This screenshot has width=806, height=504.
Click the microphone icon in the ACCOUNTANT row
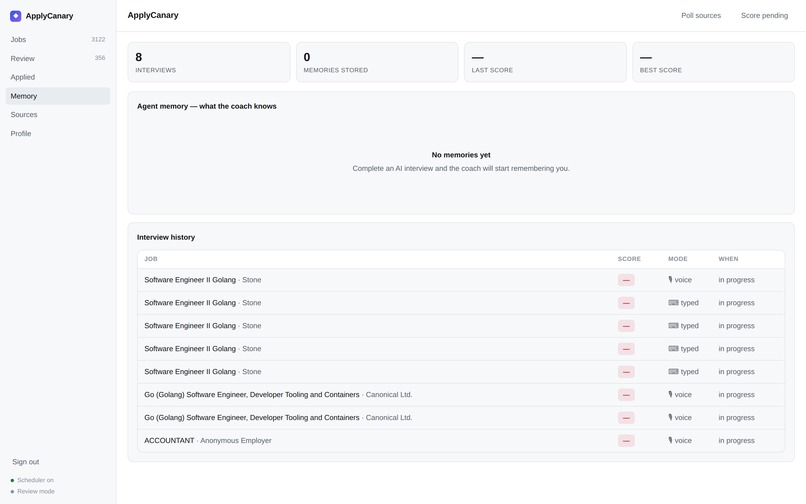pos(670,440)
